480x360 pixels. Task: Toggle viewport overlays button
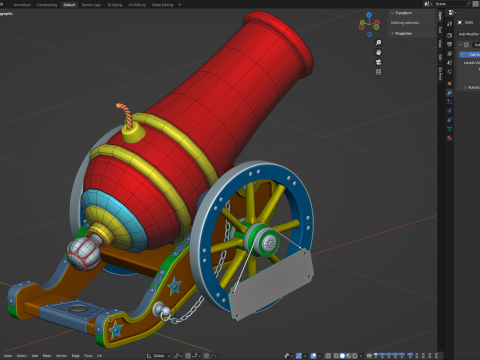click(314, 356)
